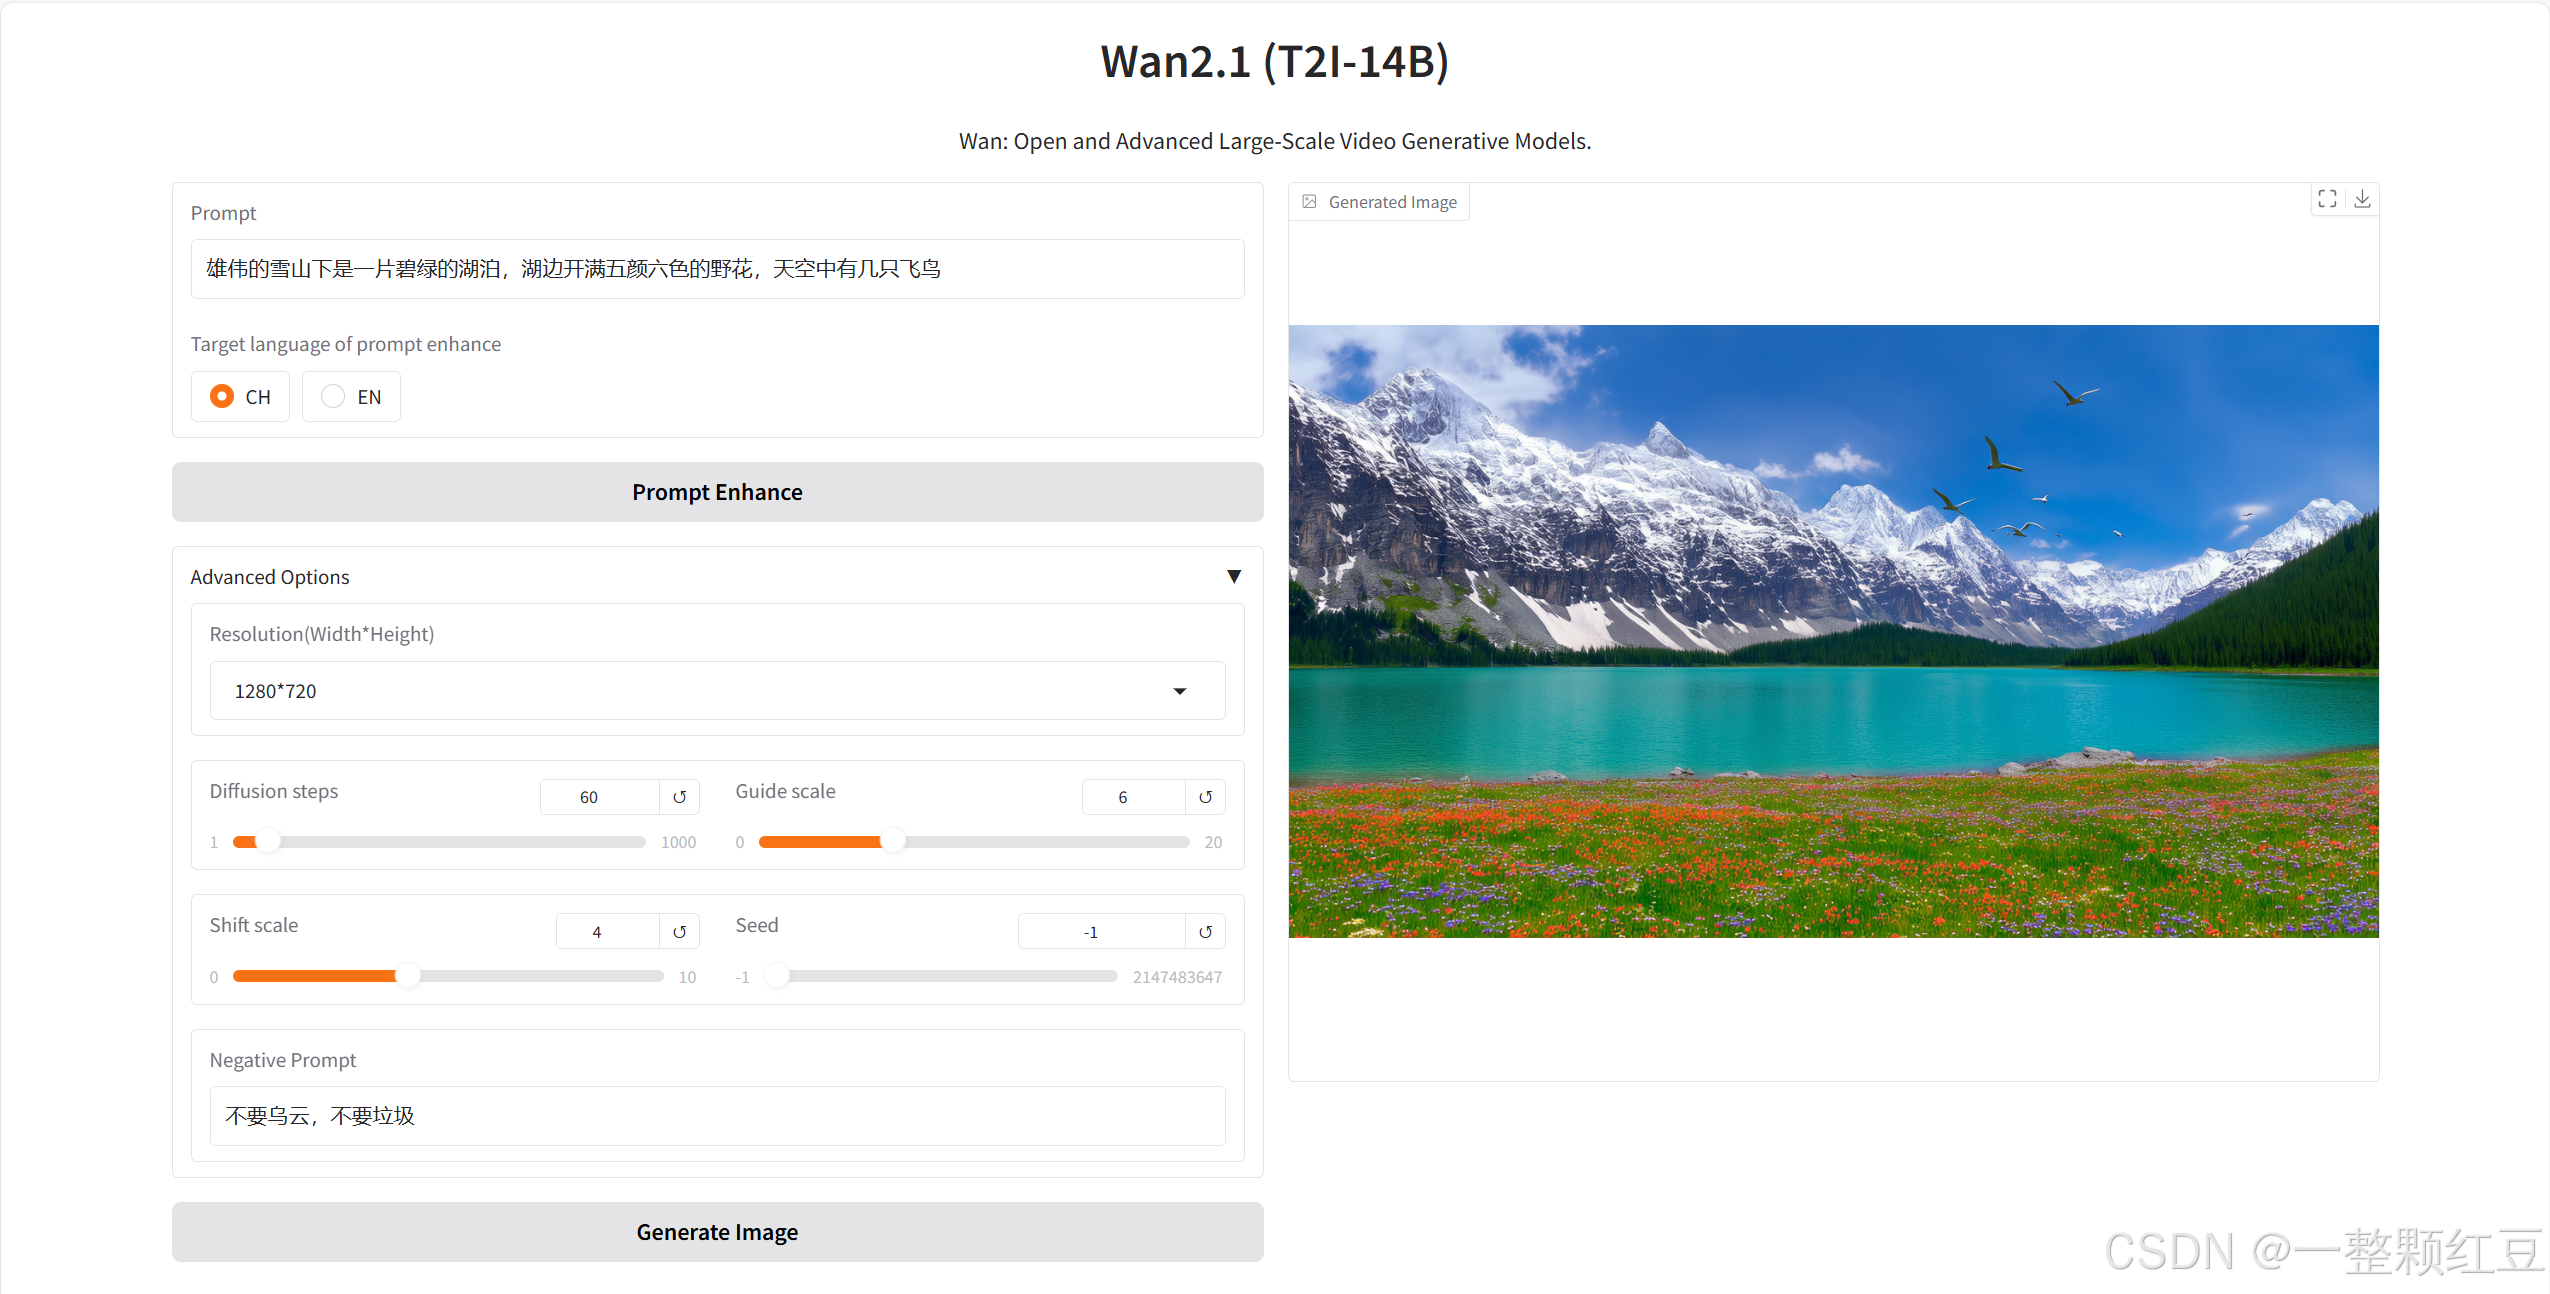Click the Diffusion steps slider track

[x=450, y=842]
